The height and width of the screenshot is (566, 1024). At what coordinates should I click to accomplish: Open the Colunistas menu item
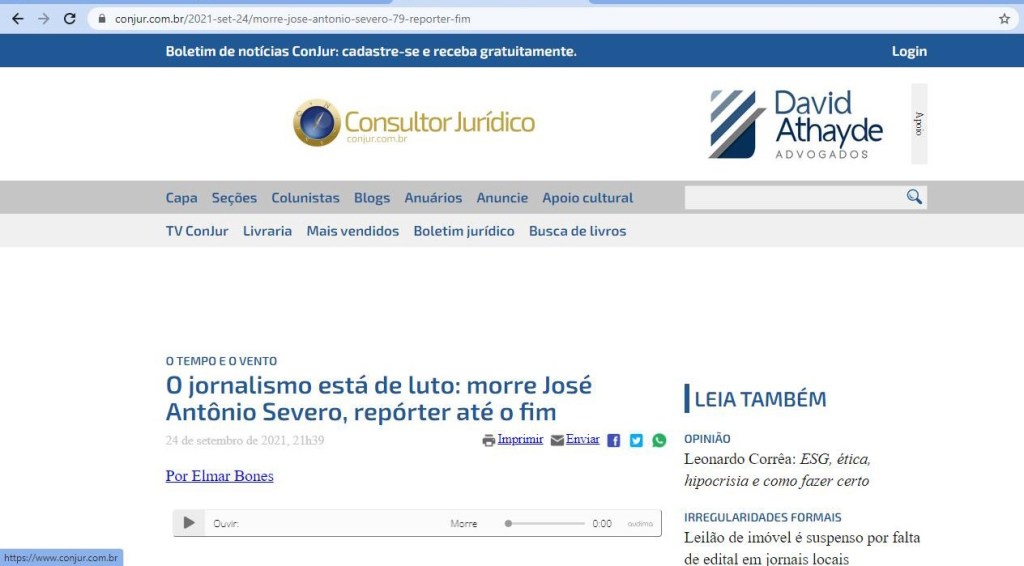pyautogui.click(x=305, y=198)
